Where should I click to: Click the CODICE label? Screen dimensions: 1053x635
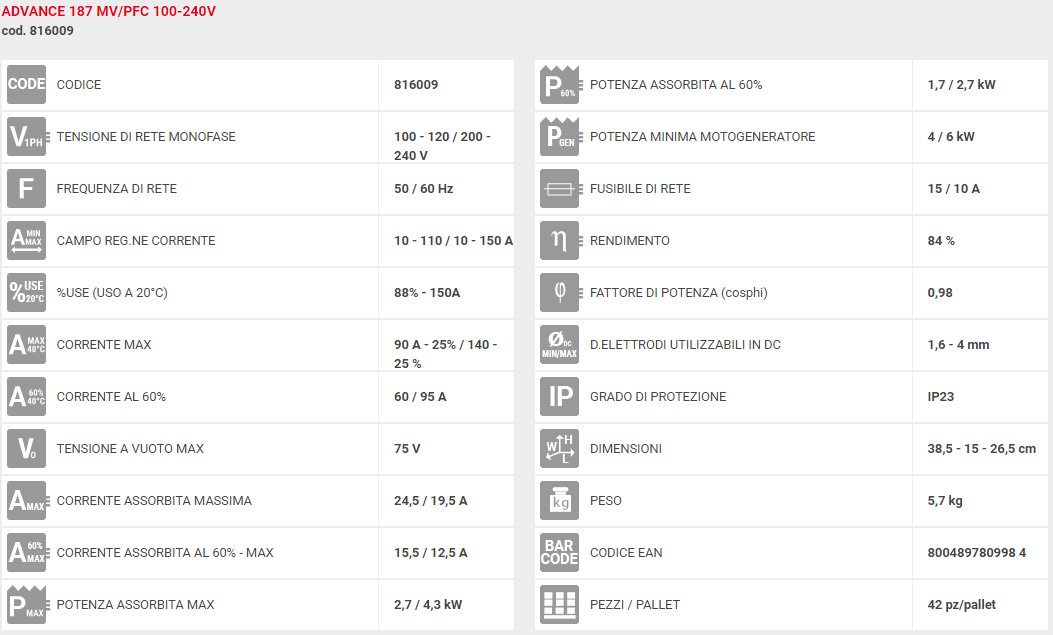tap(79, 85)
